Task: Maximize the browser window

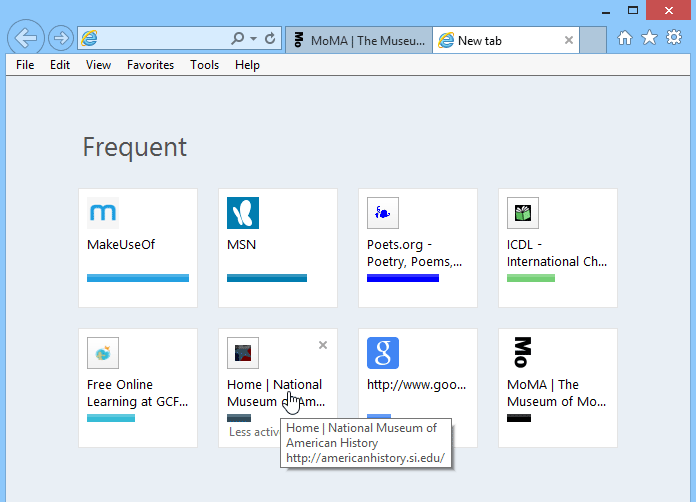Action: coord(633,10)
